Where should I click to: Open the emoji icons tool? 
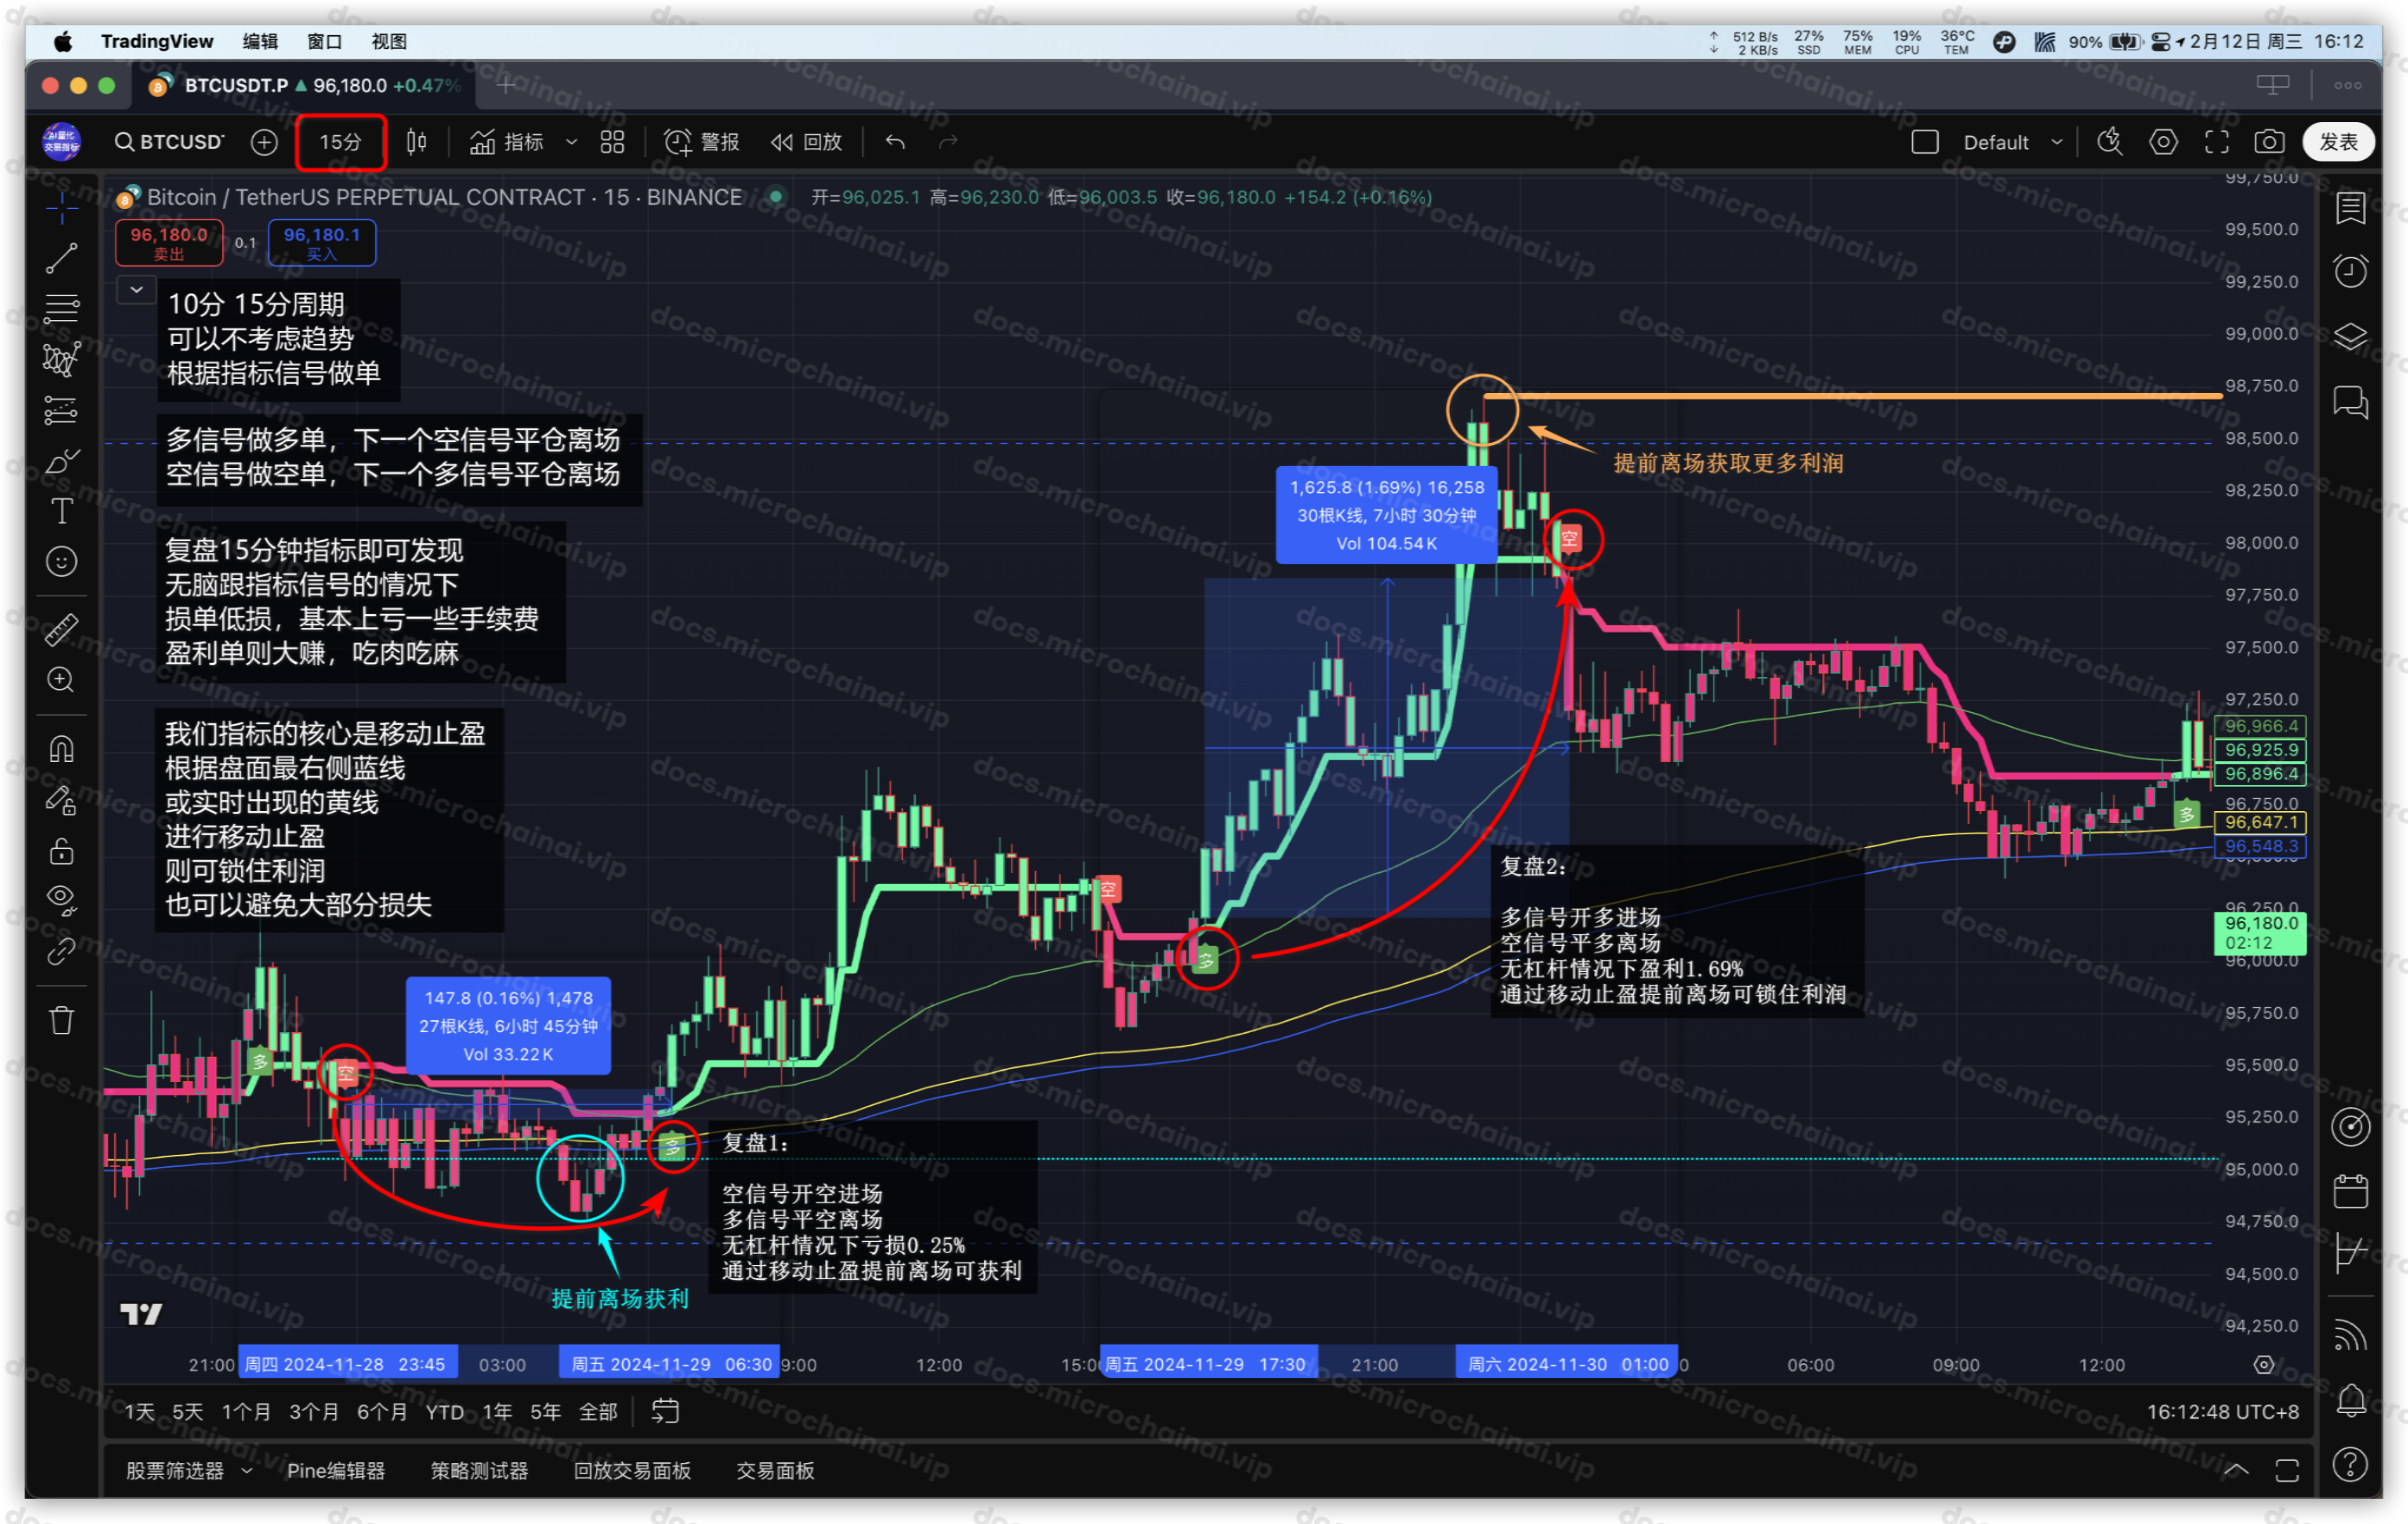coord(62,562)
